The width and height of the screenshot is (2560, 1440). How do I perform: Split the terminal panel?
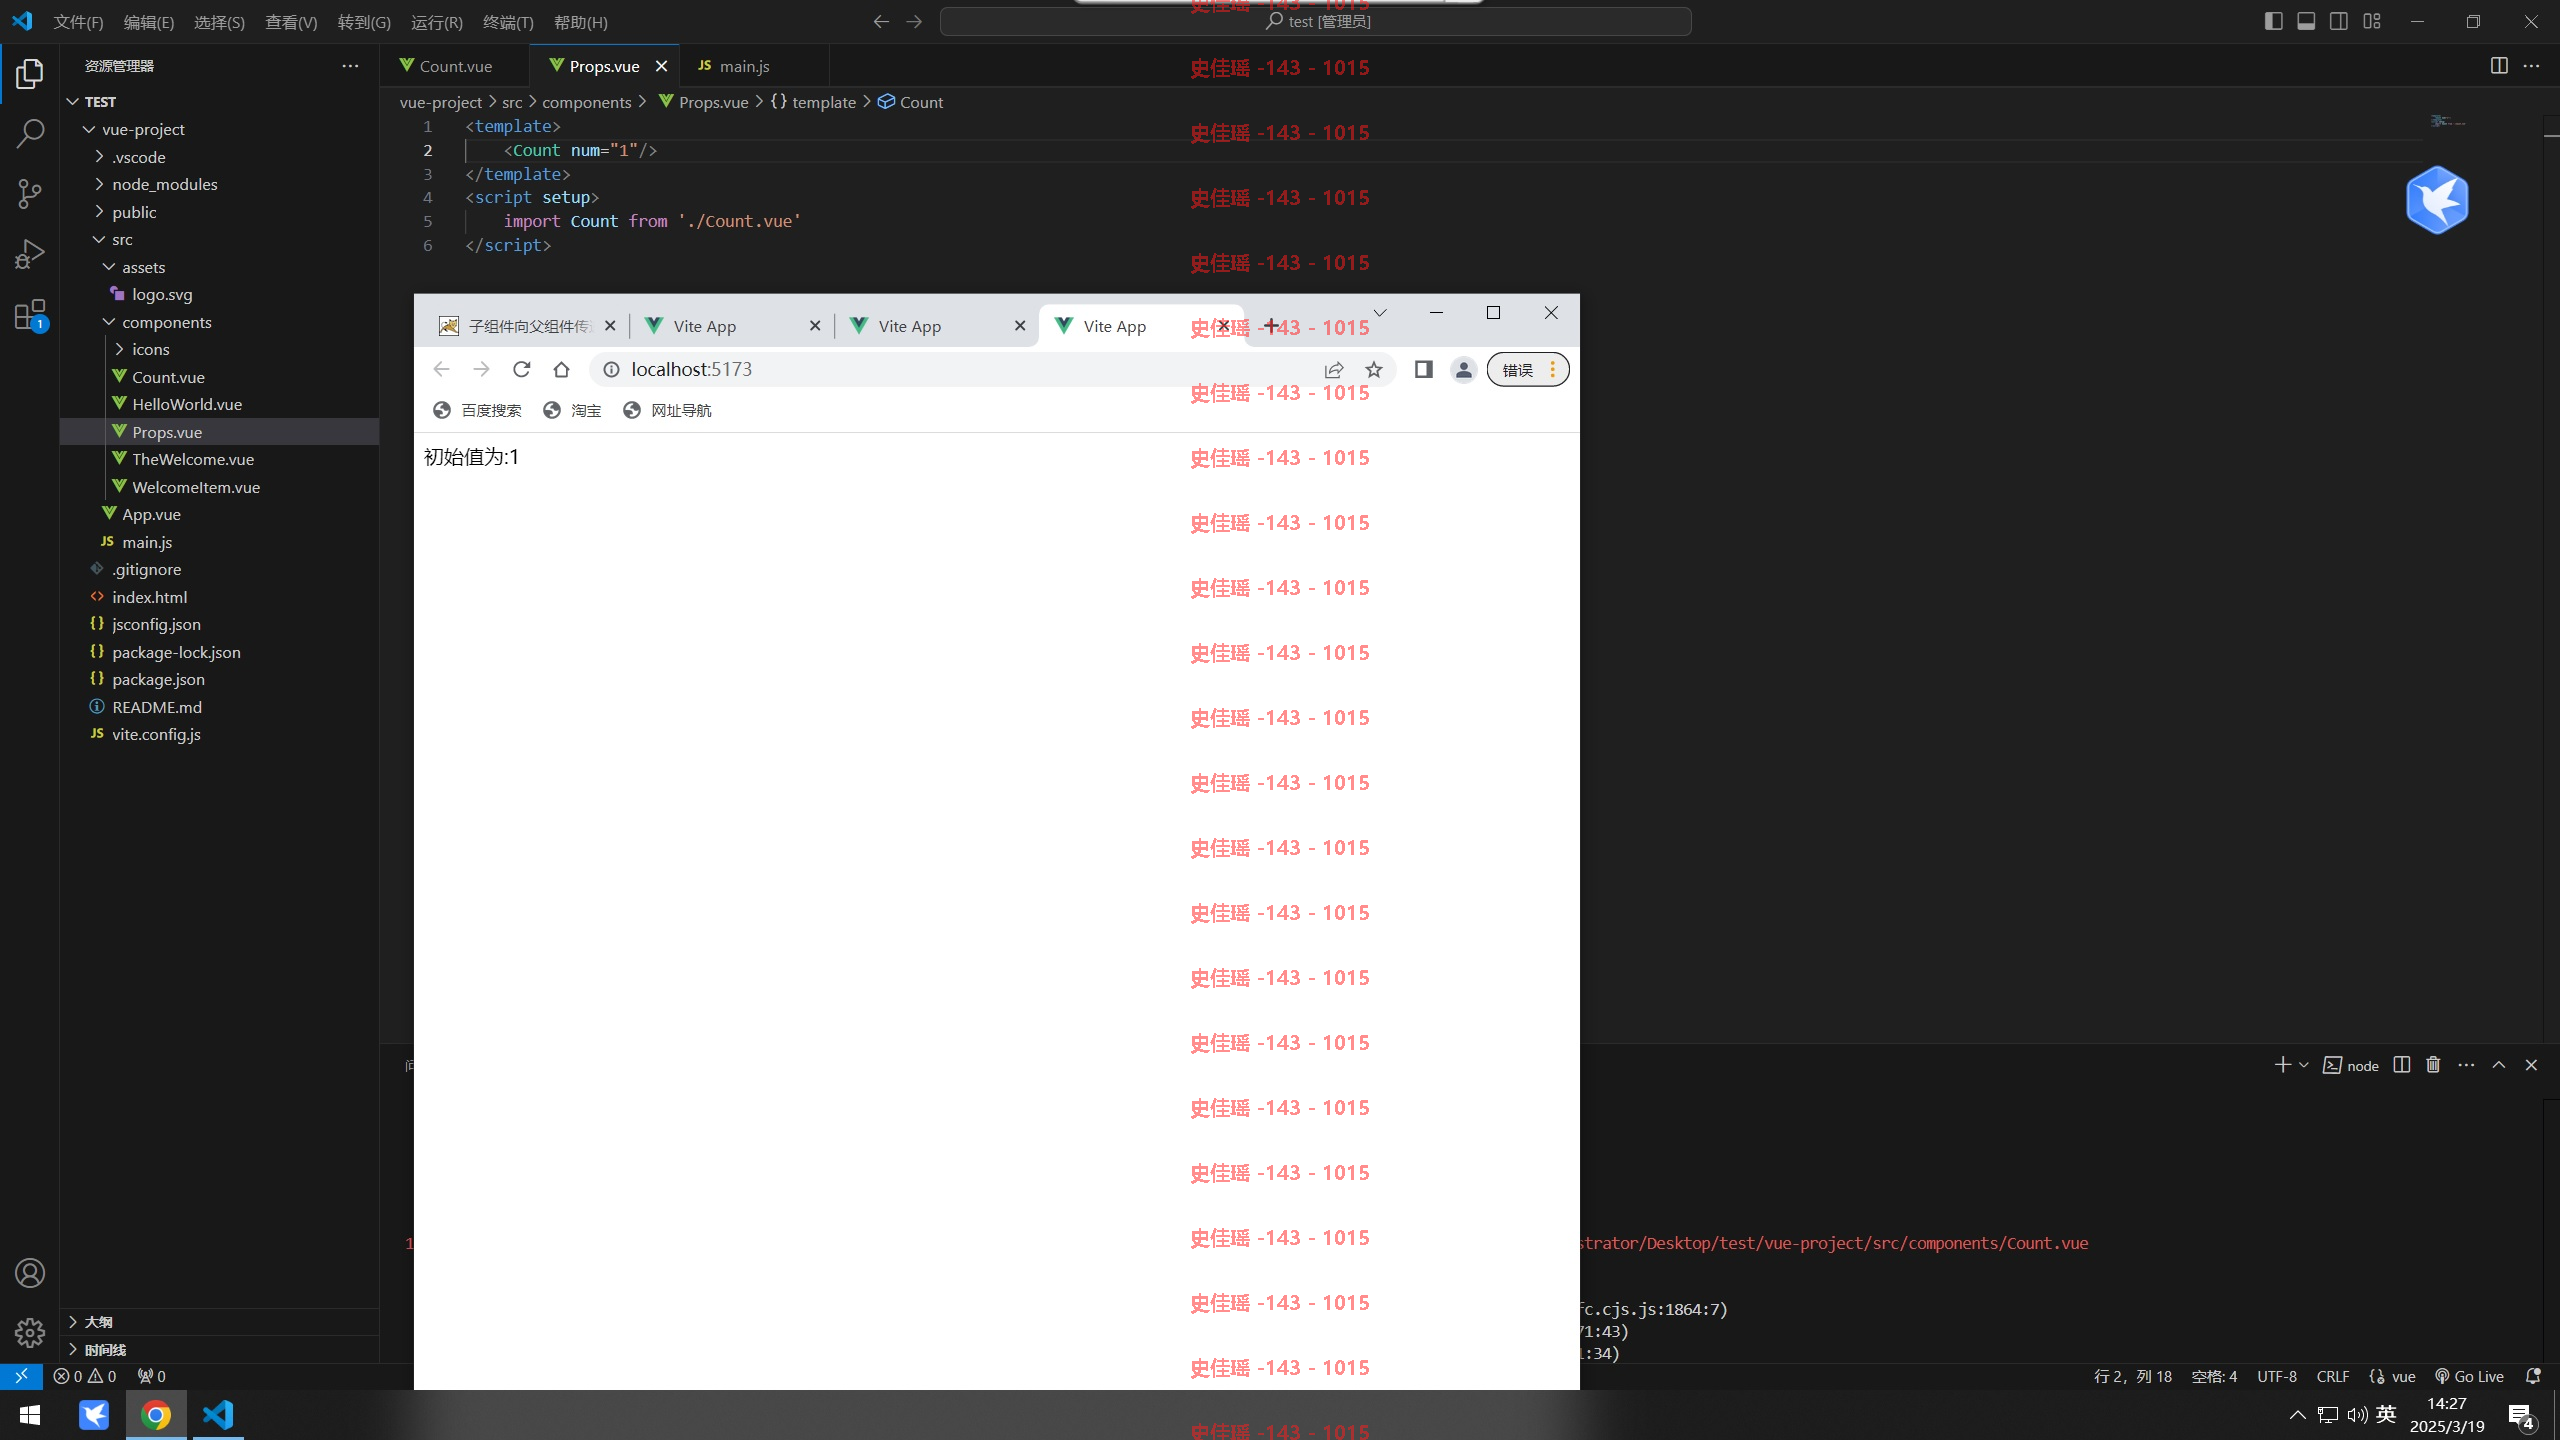pos(2401,1065)
